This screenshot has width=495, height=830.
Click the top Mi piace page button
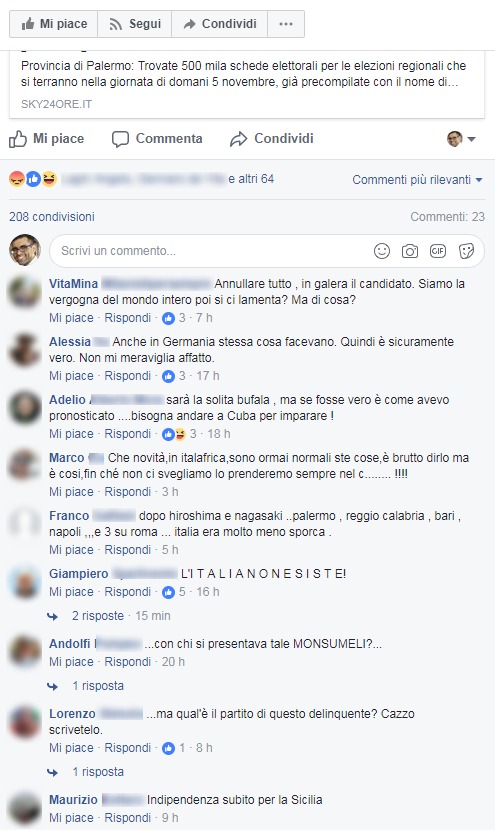click(x=53, y=24)
